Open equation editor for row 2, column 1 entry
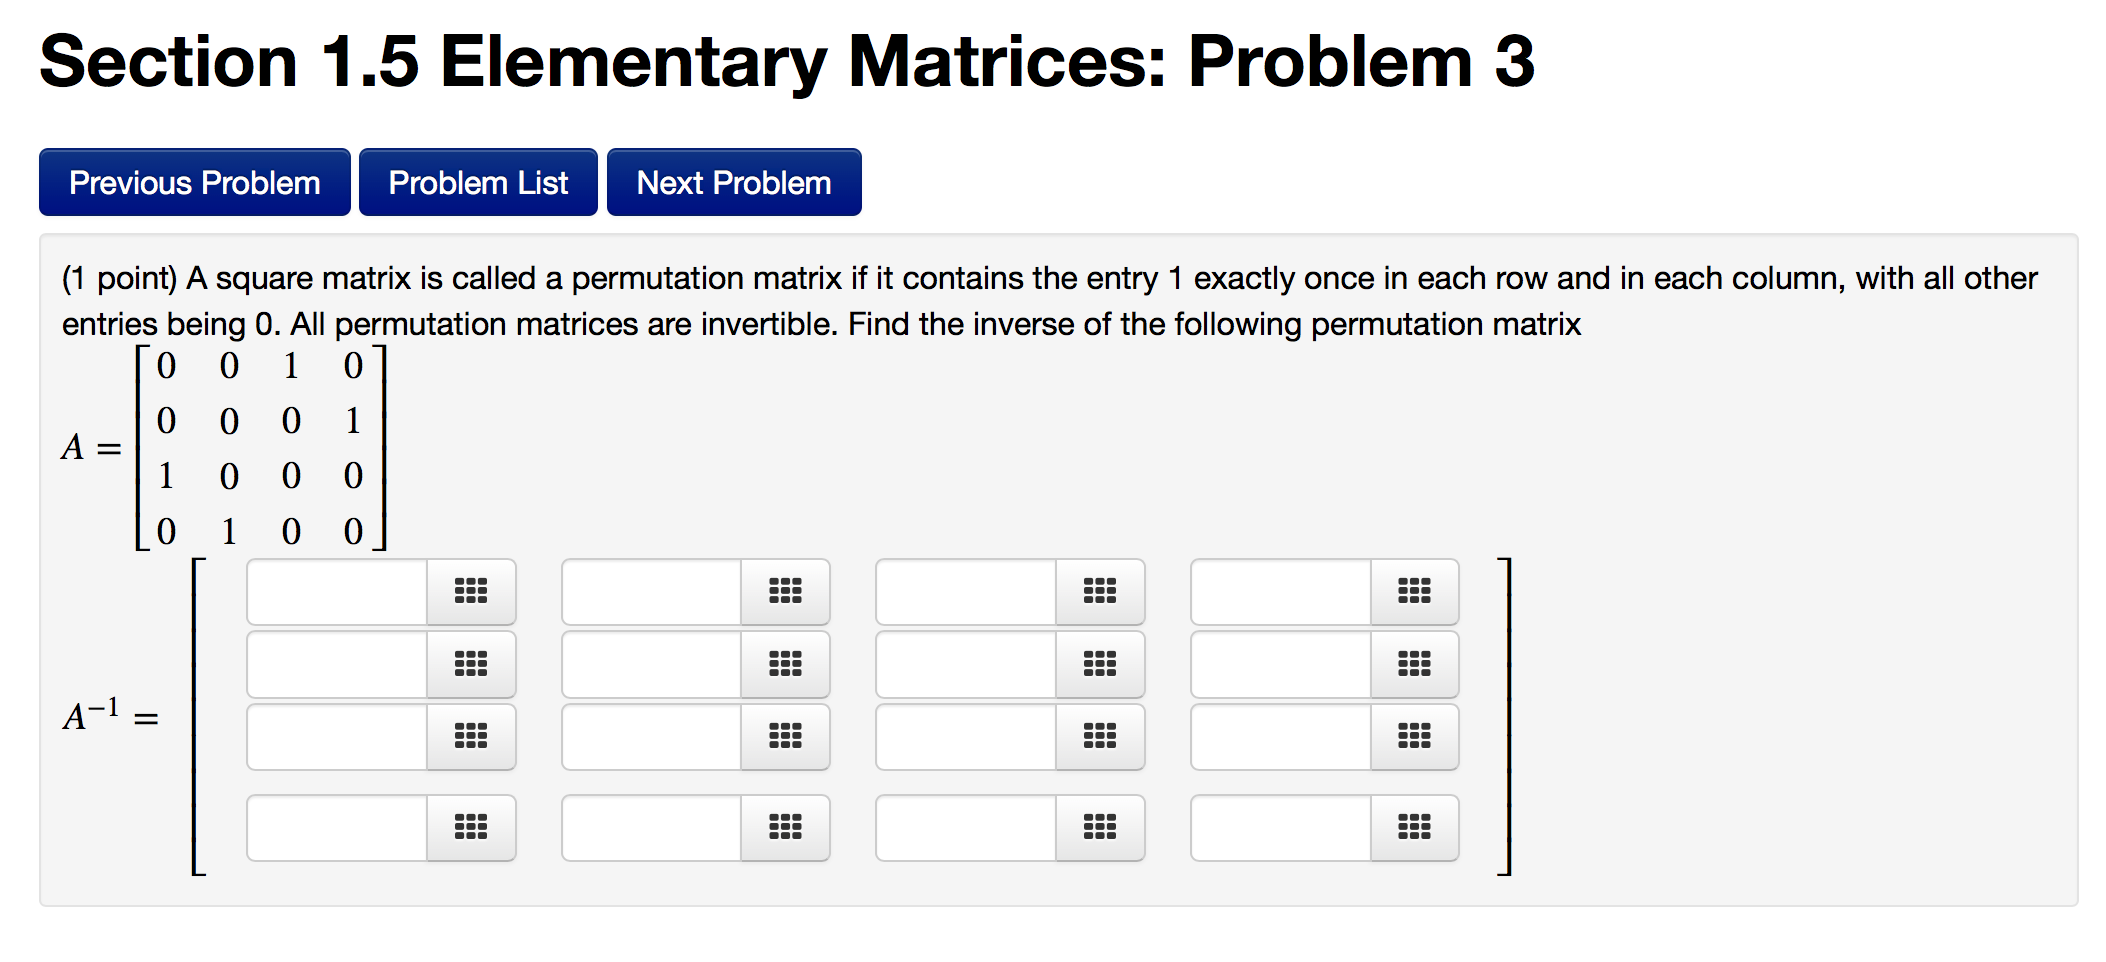The width and height of the screenshot is (2106, 962). [x=471, y=663]
